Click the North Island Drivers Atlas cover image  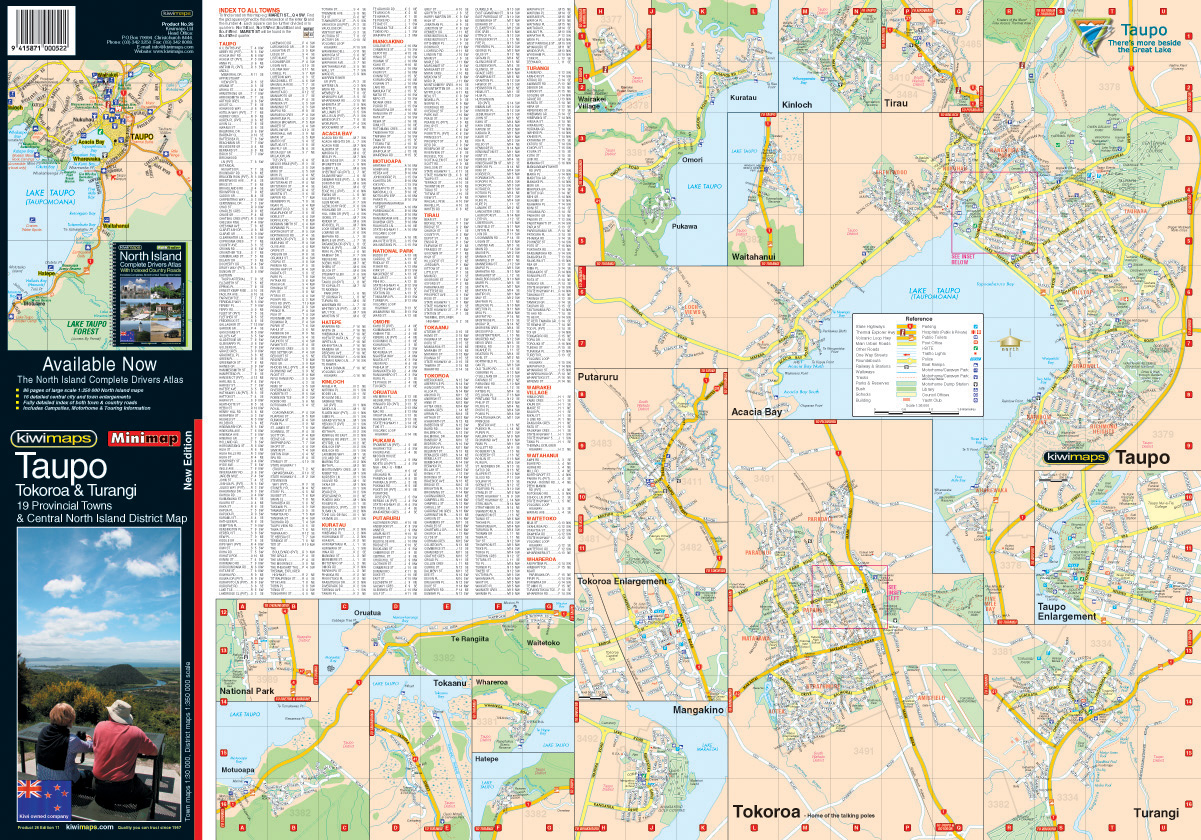150,296
